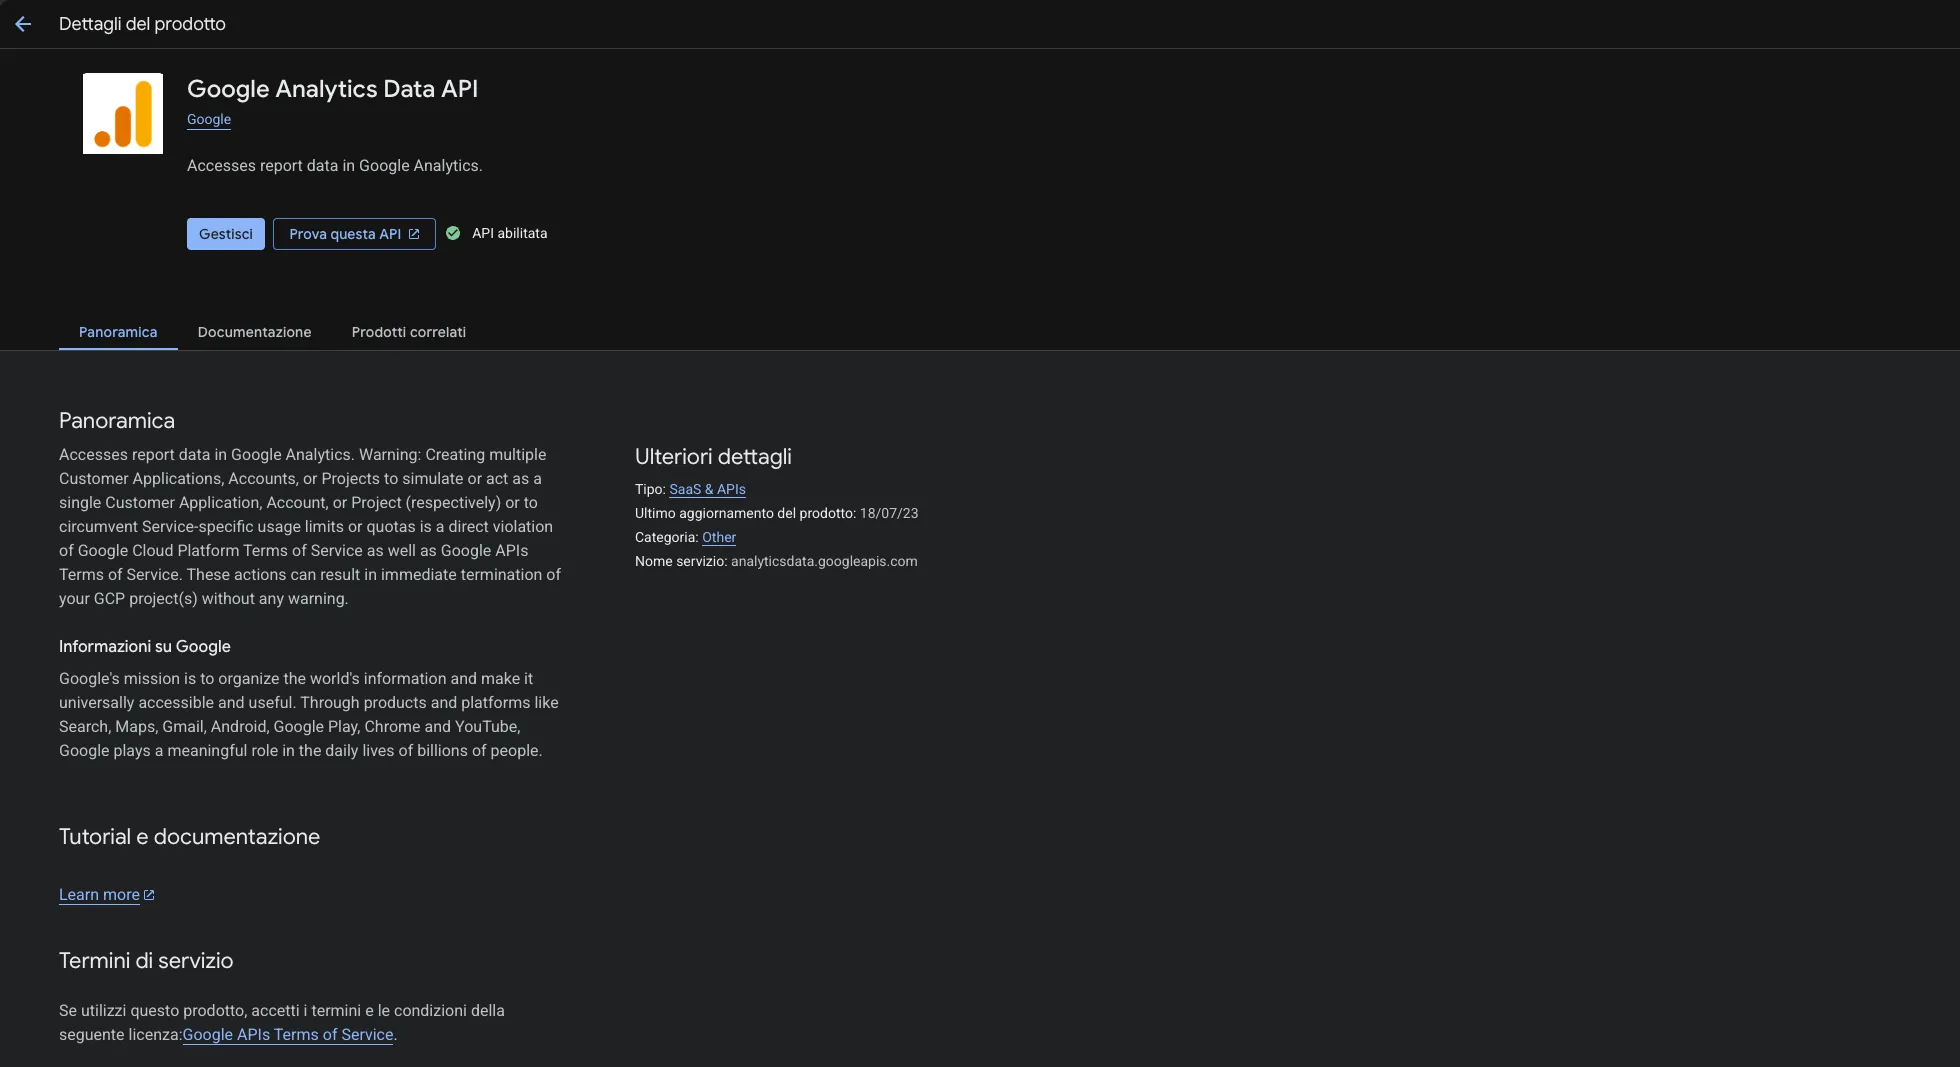
Task: Click the service name analyticsdata.googleapis.com
Action: click(x=824, y=561)
